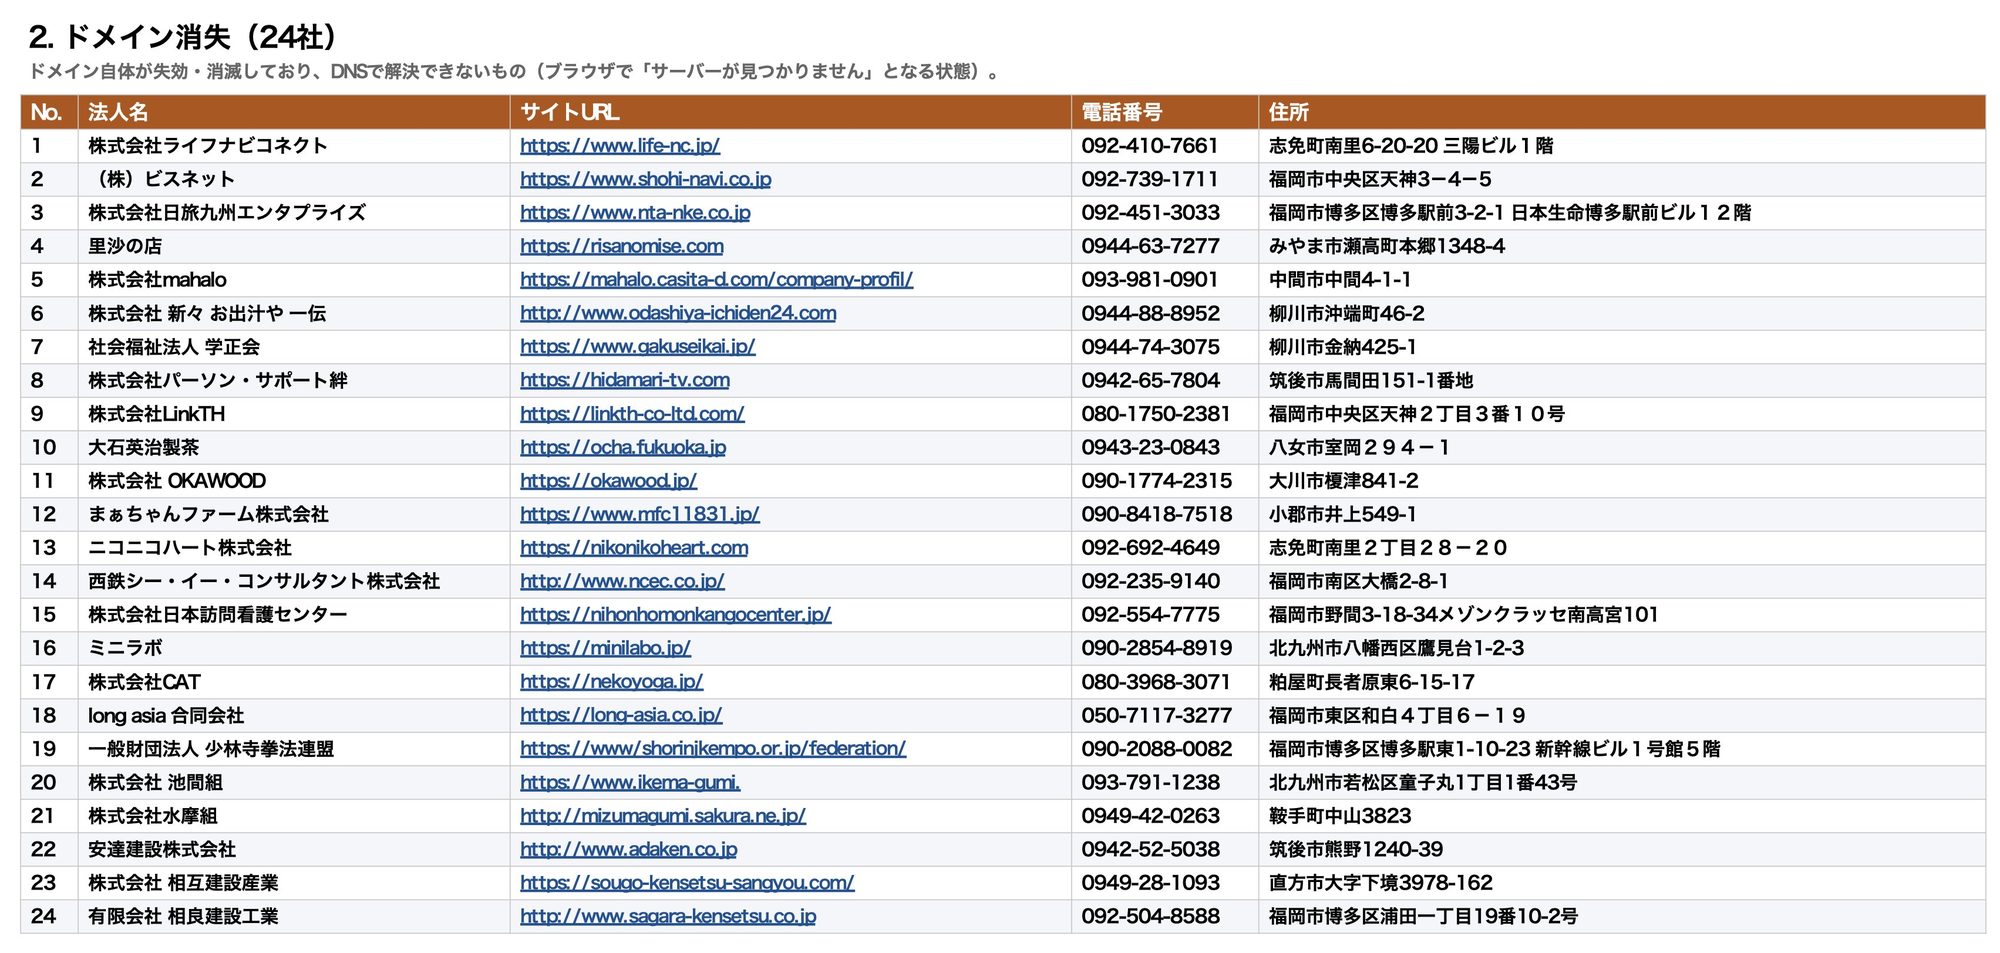Open the okawood.jp link
This screenshot has height=953, width=2000.
608,481
